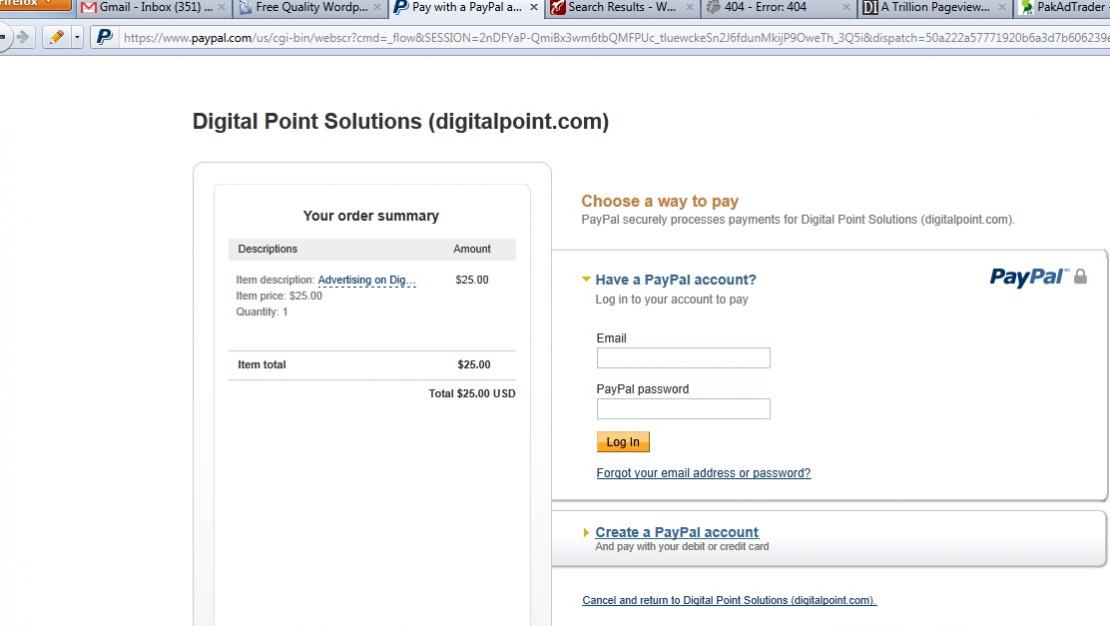Focus the PayPal password field
The image size is (1110, 626).
(683, 409)
